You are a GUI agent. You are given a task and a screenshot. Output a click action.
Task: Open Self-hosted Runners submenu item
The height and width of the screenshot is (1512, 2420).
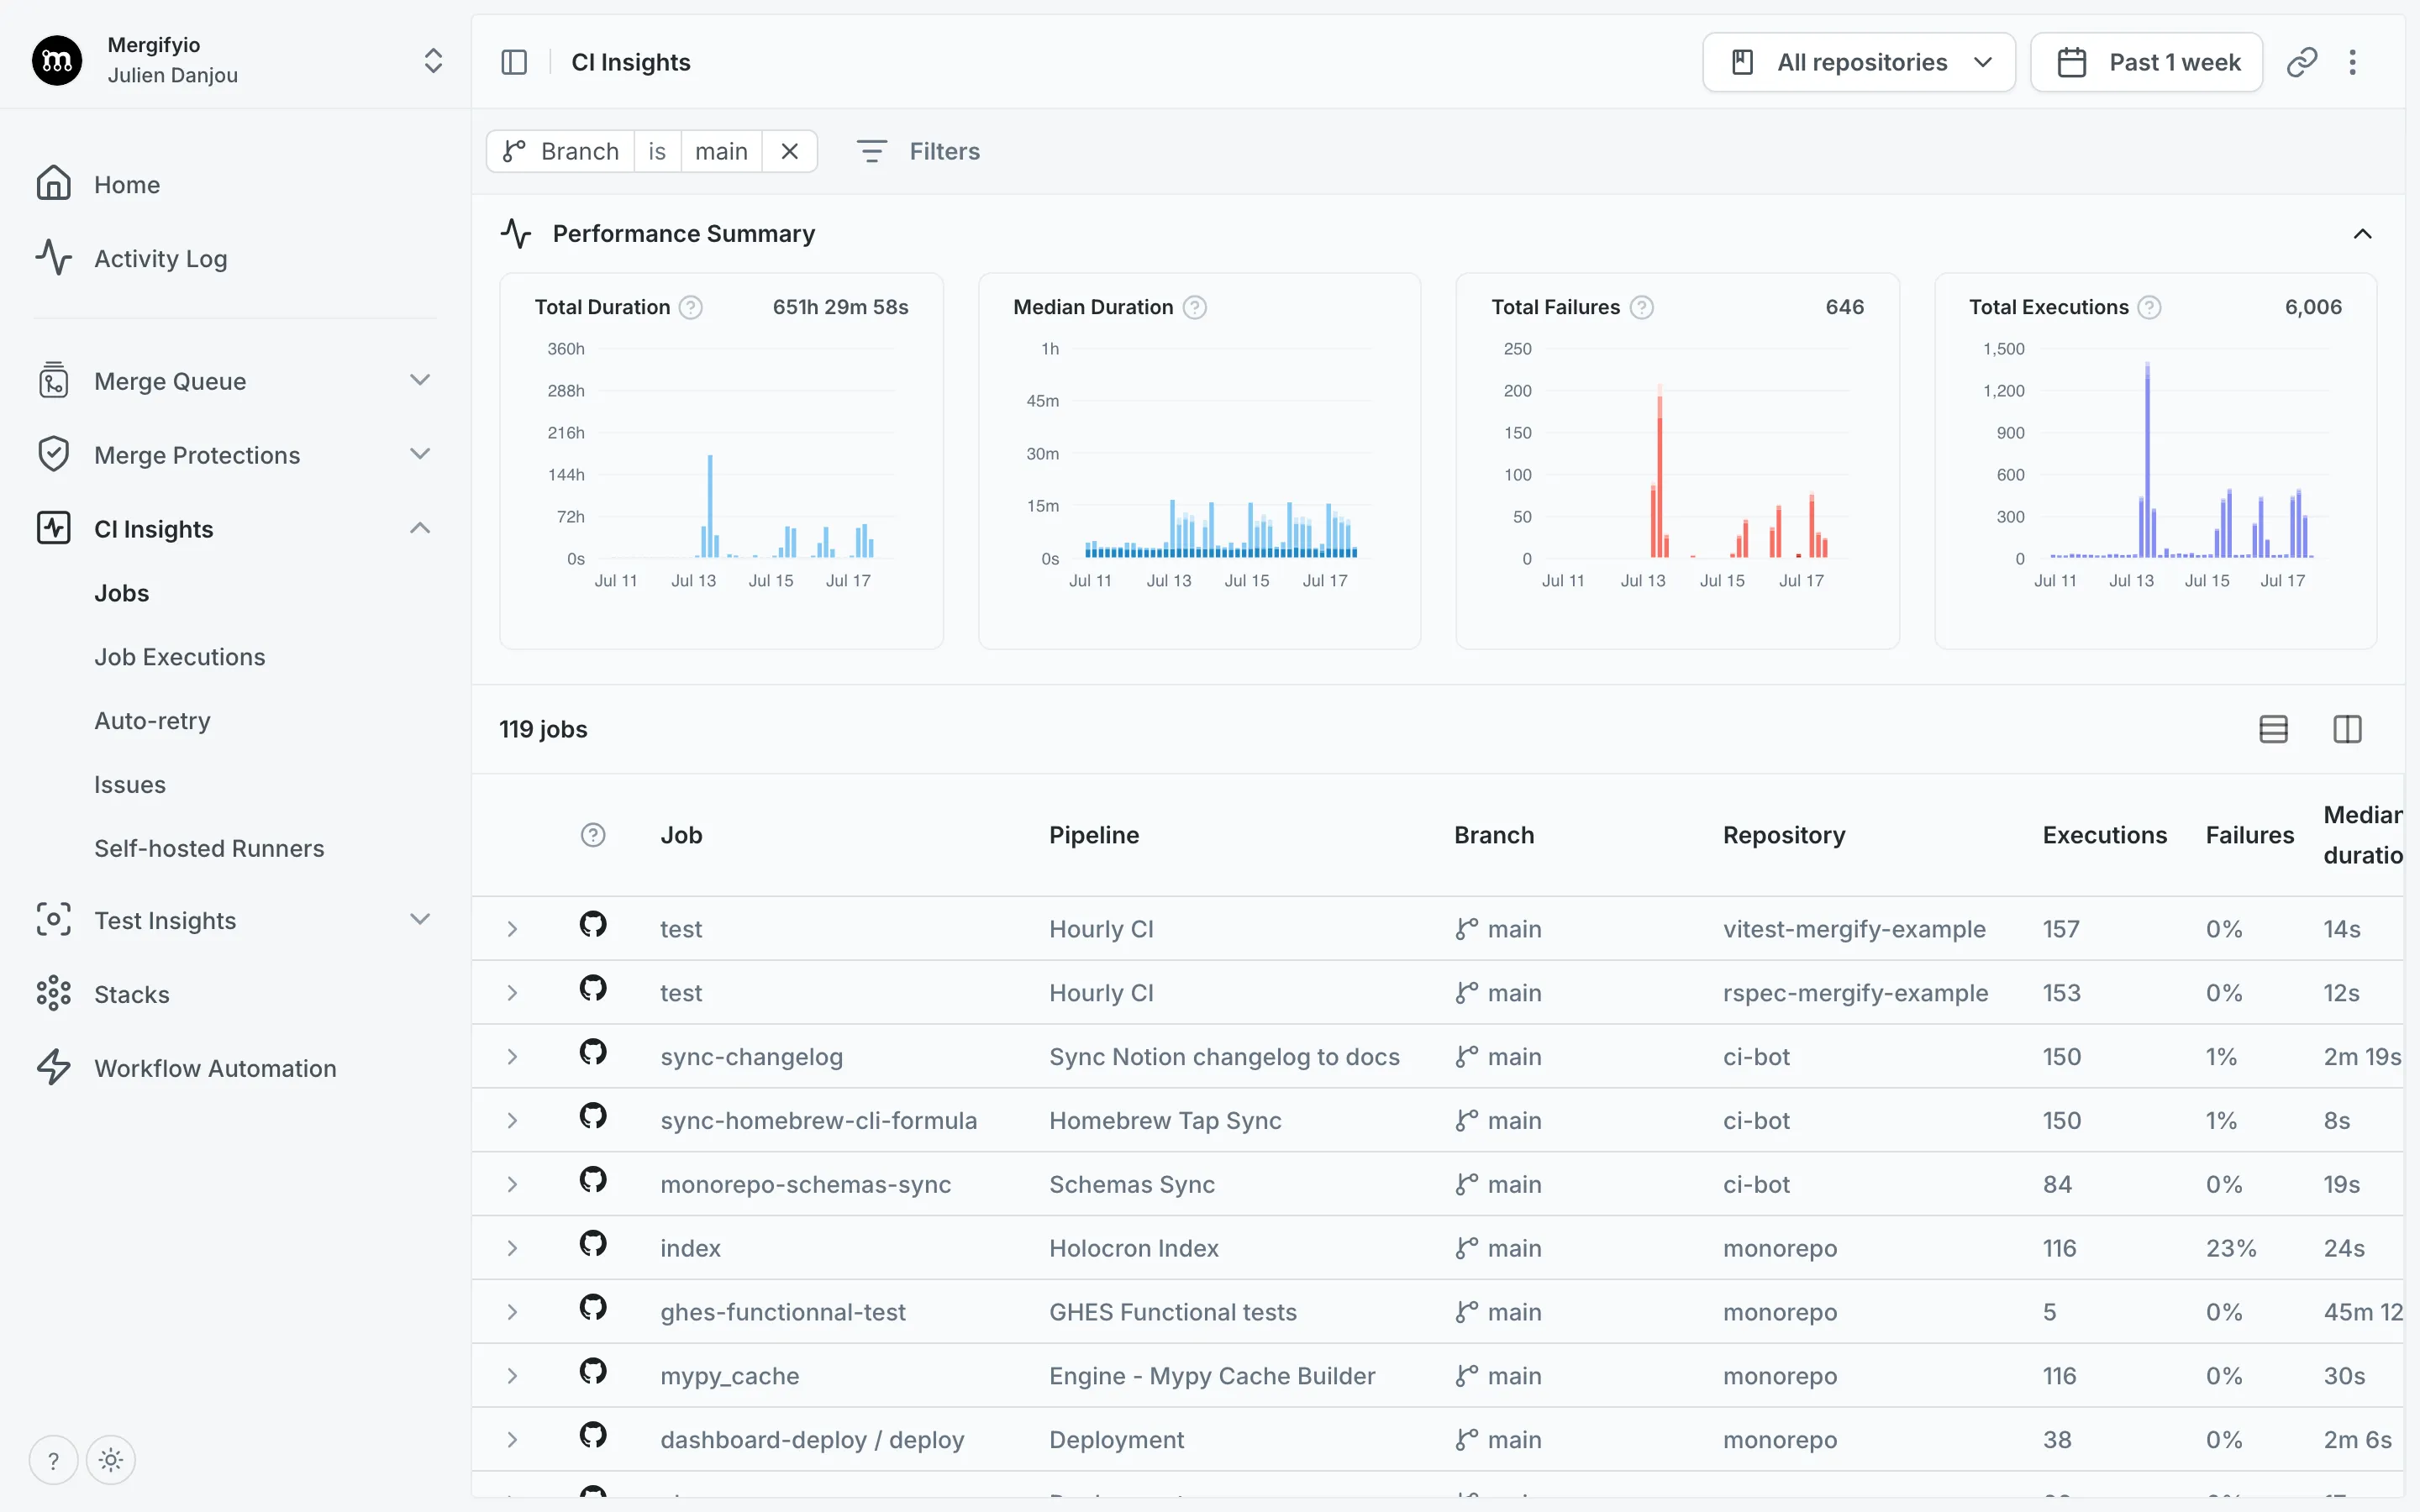[209, 849]
